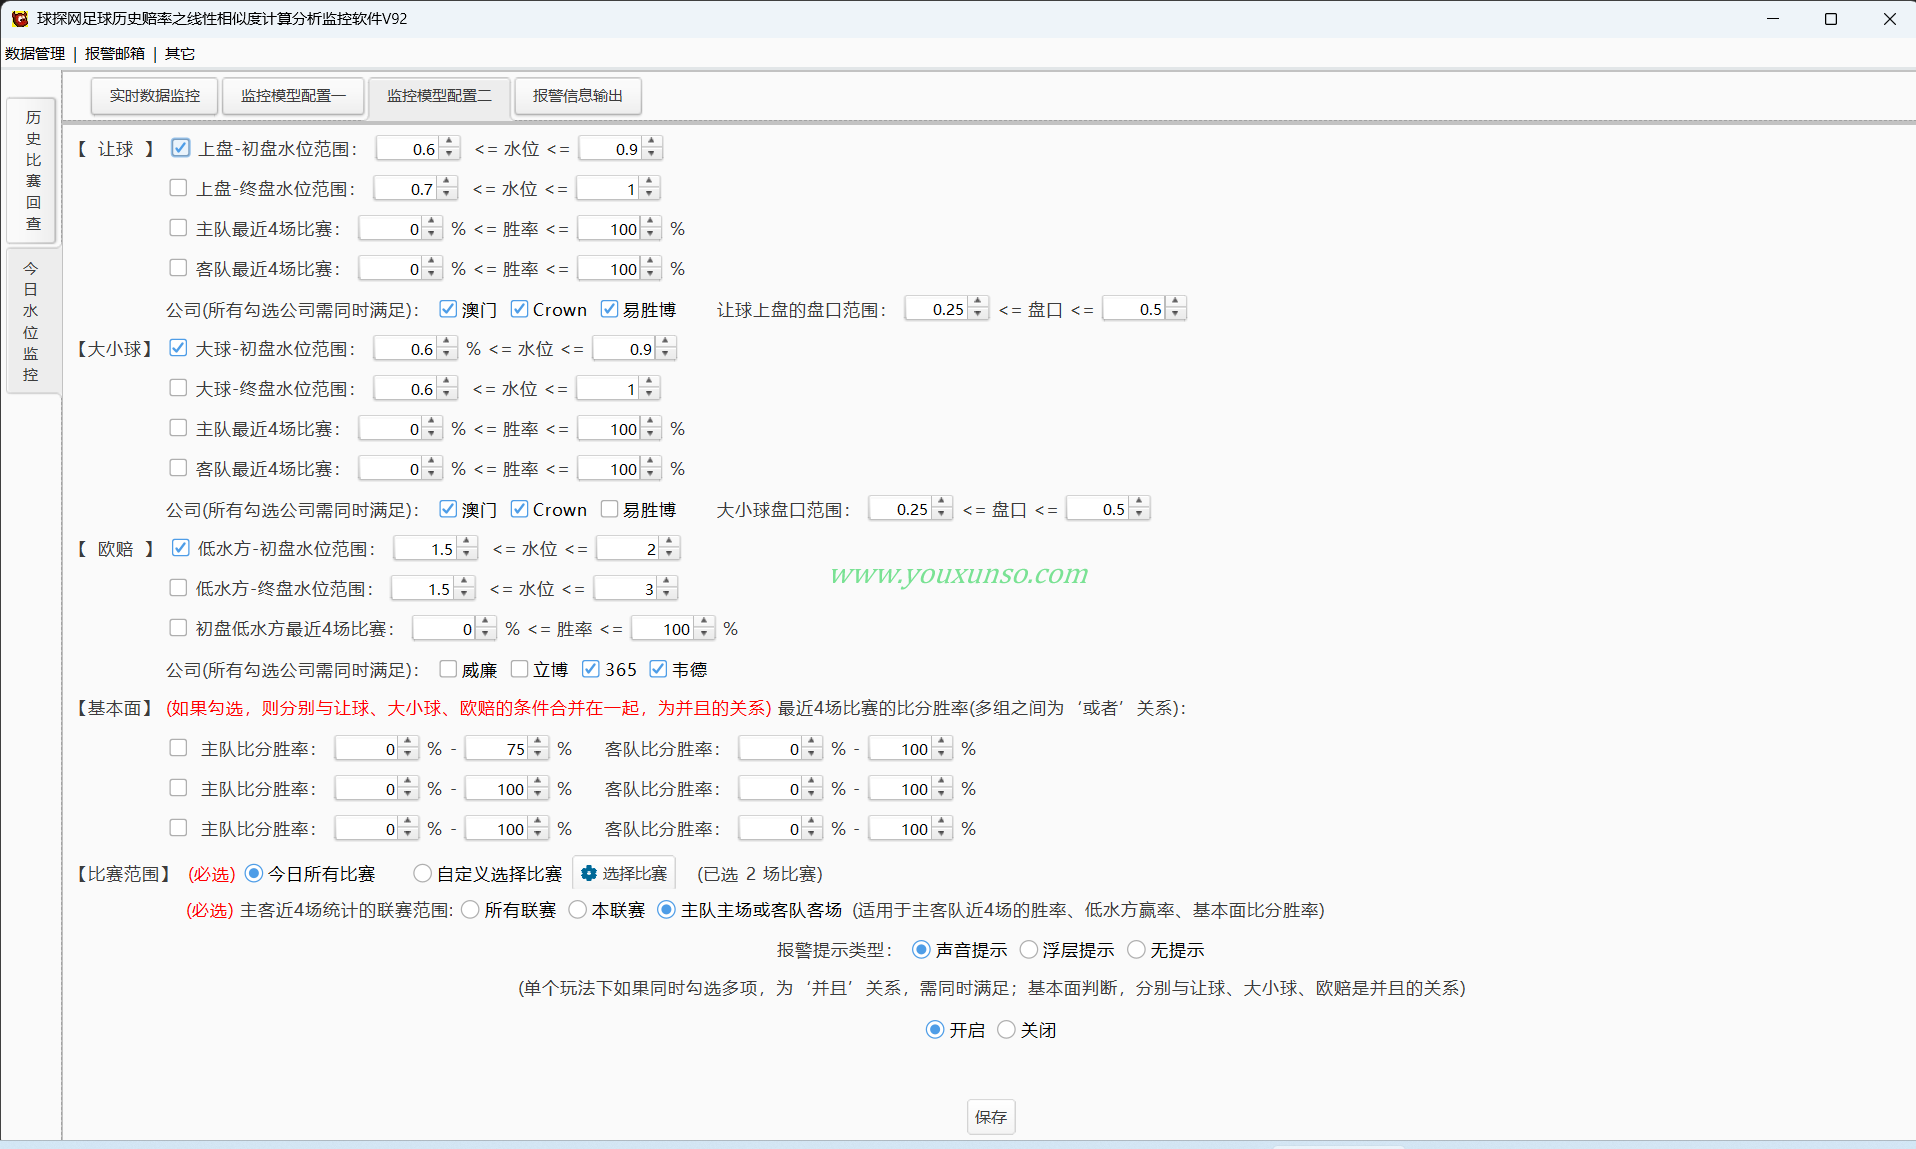Image resolution: width=1916 pixels, height=1149 pixels.
Task: Switch to 实时数据监控 tab
Action: (155, 96)
